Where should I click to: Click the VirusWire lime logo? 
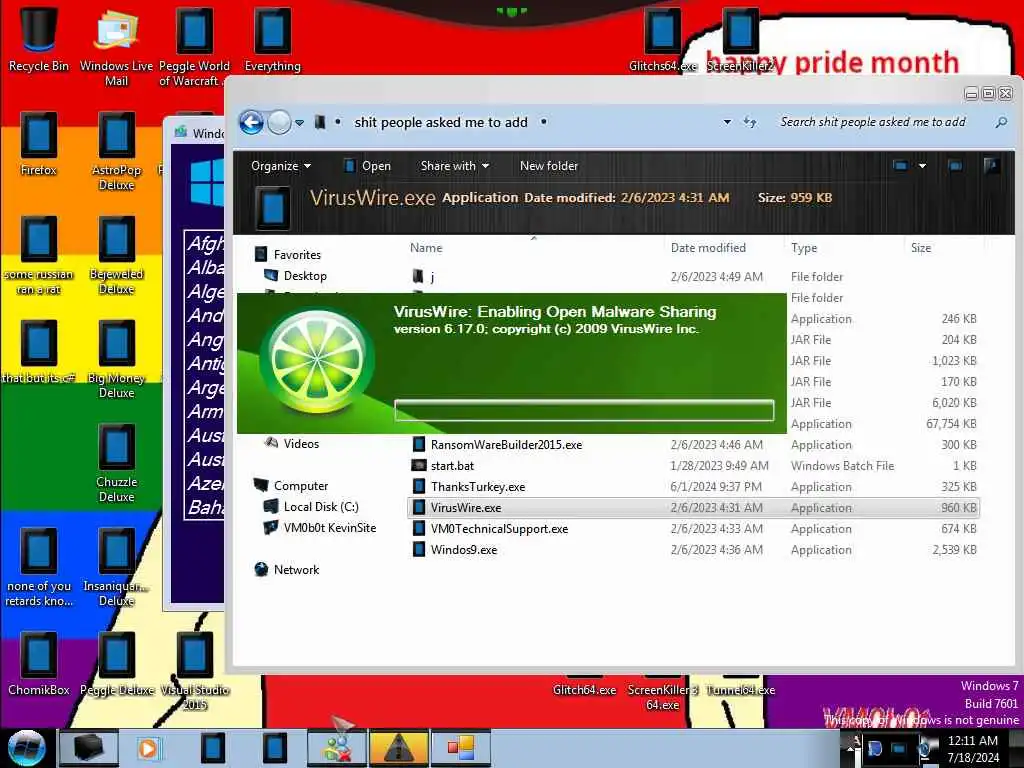317,361
